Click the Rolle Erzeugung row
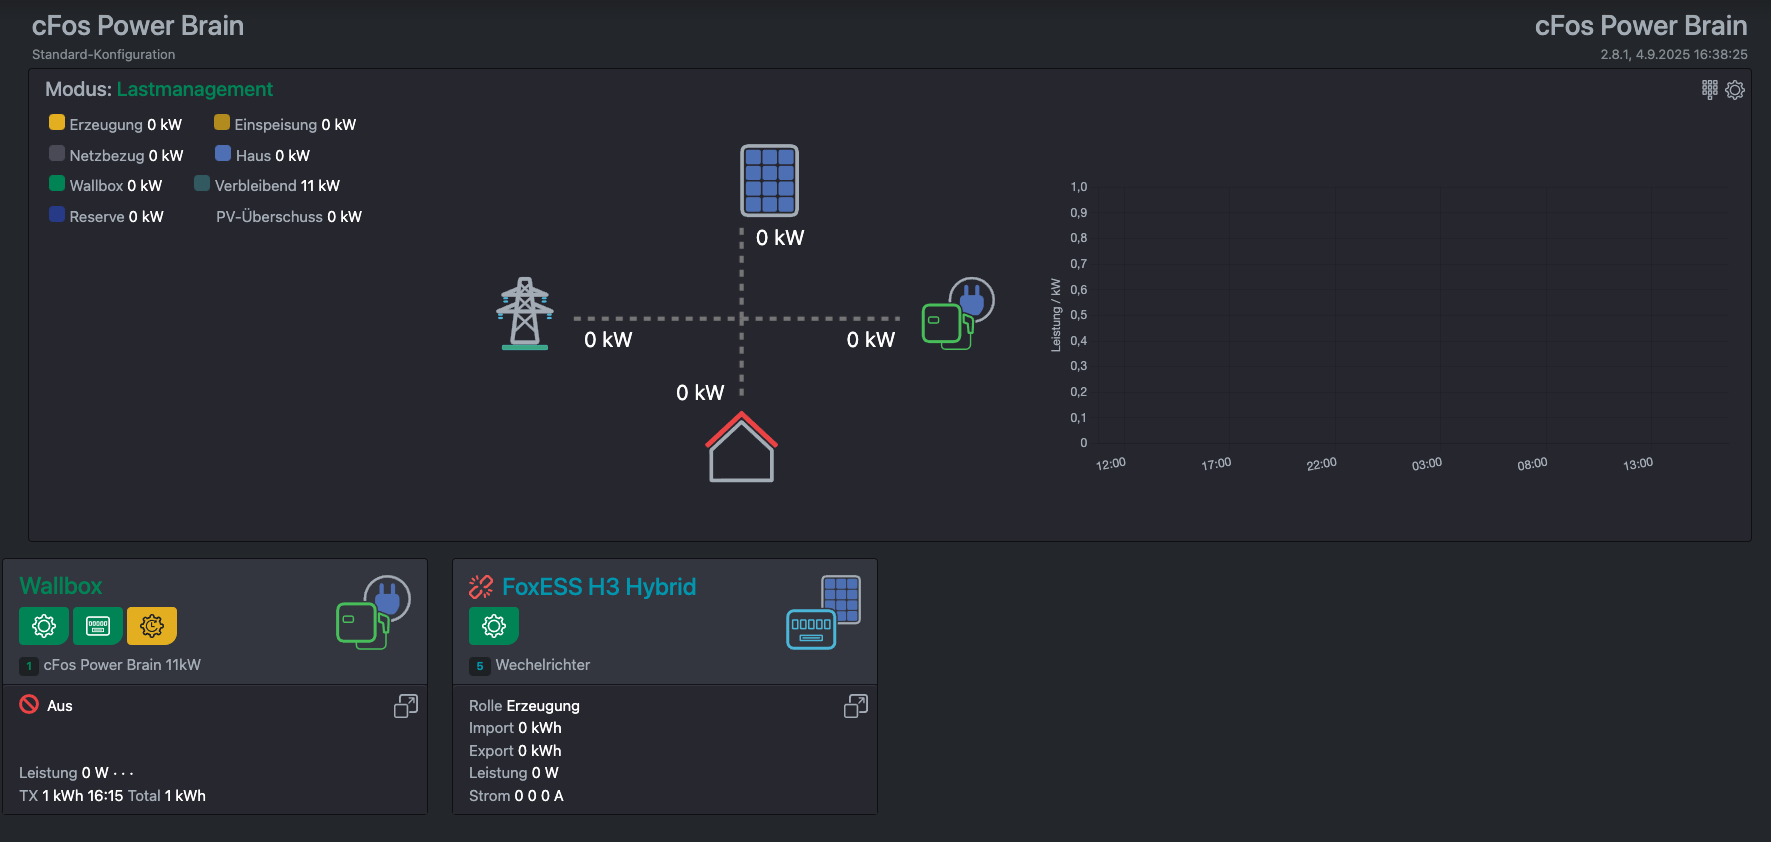Viewport: 1771px width, 842px height. (x=524, y=706)
